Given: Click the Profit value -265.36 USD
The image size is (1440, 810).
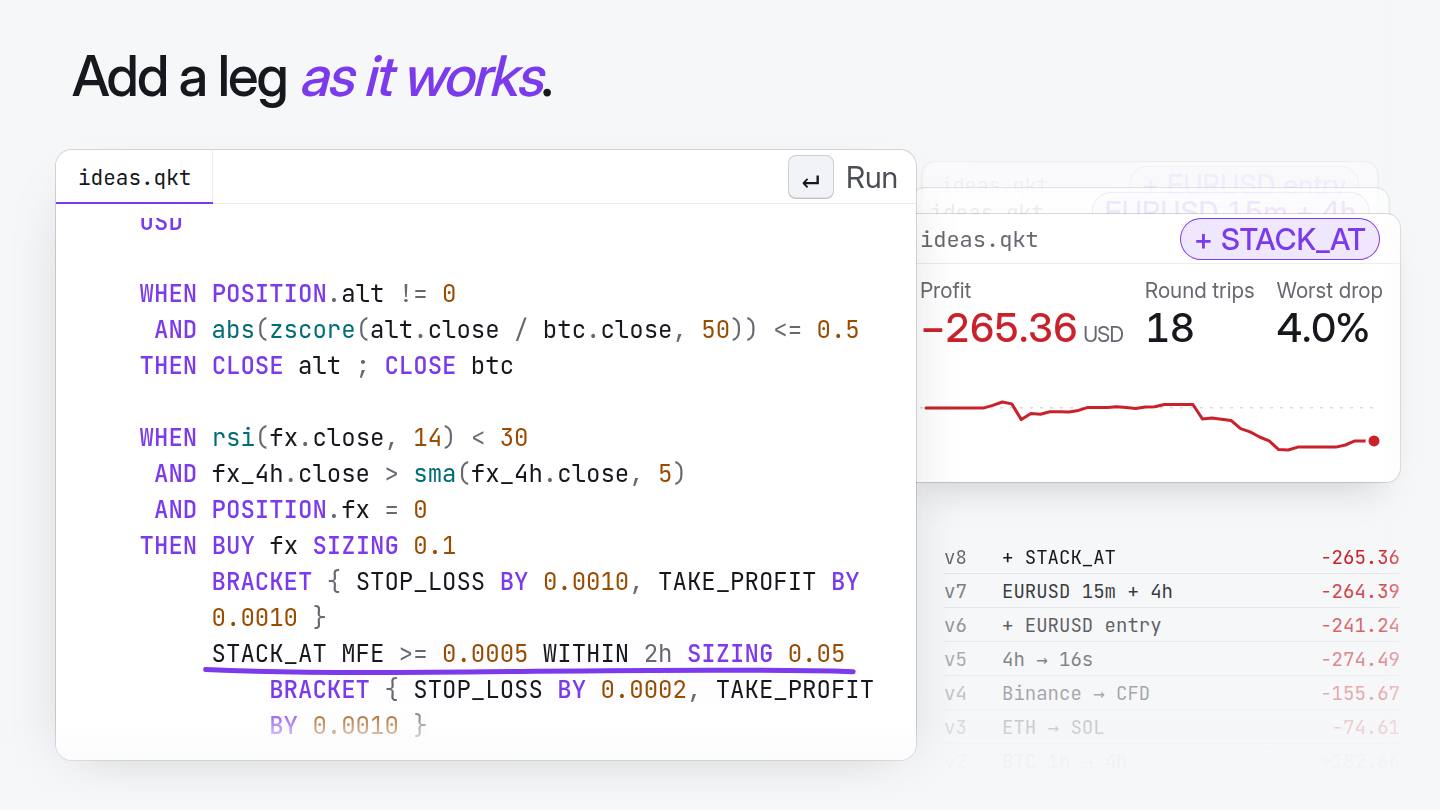Looking at the screenshot, I should click(1021, 328).
